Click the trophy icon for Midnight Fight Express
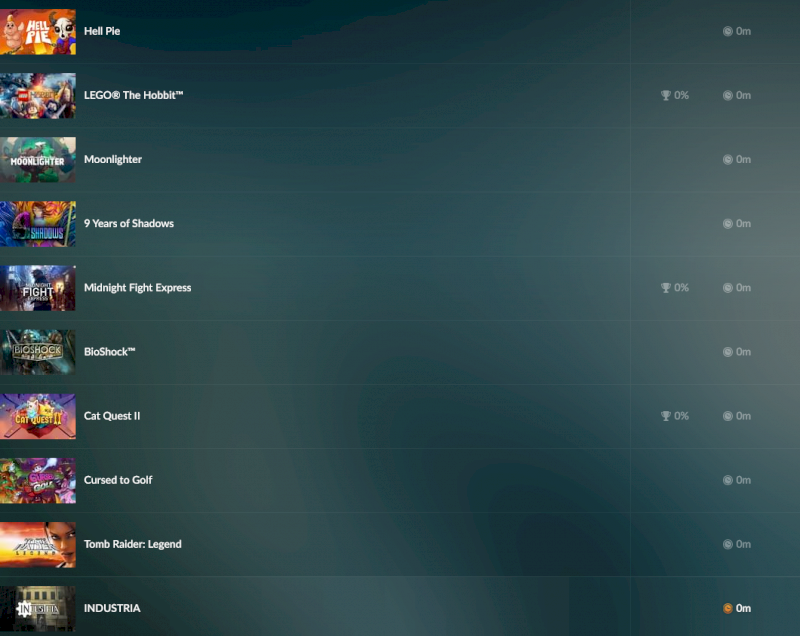The width and height of the screenshot is (800, 636). 666,288
